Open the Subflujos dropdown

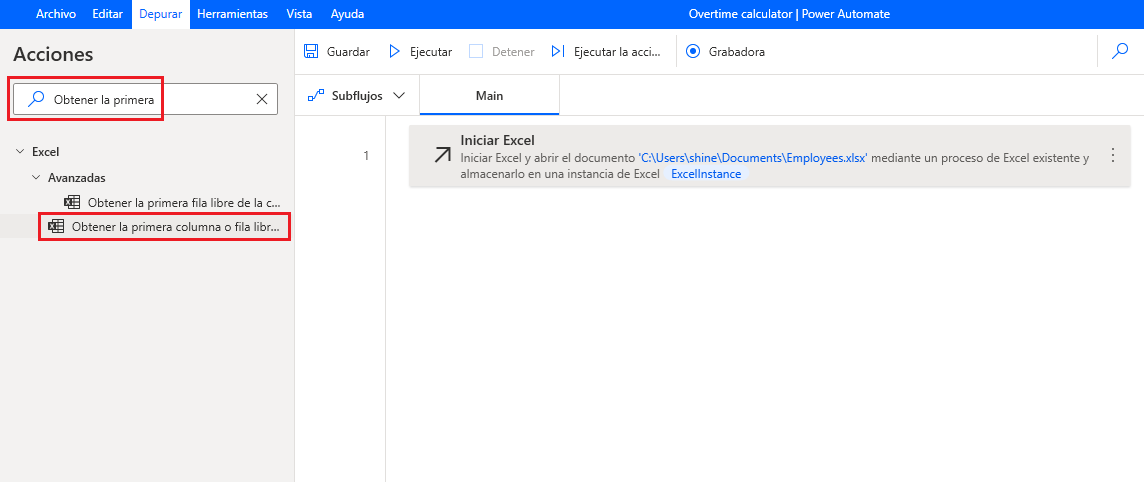point(357,96)
